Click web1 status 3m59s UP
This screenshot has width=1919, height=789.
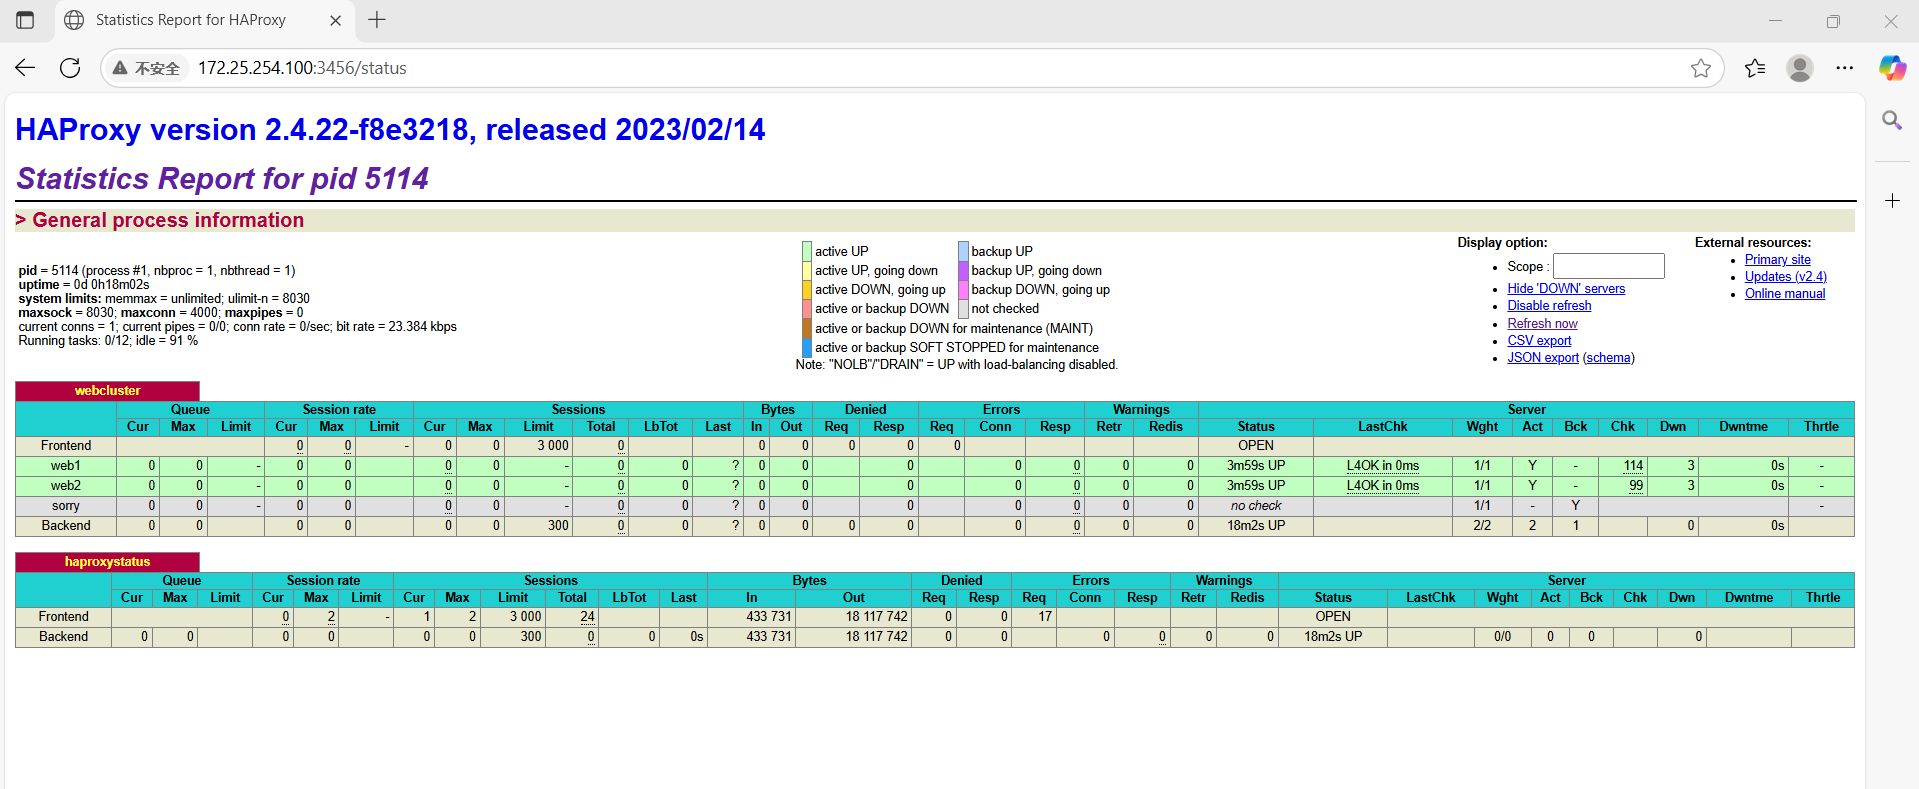coord(1256,466)
